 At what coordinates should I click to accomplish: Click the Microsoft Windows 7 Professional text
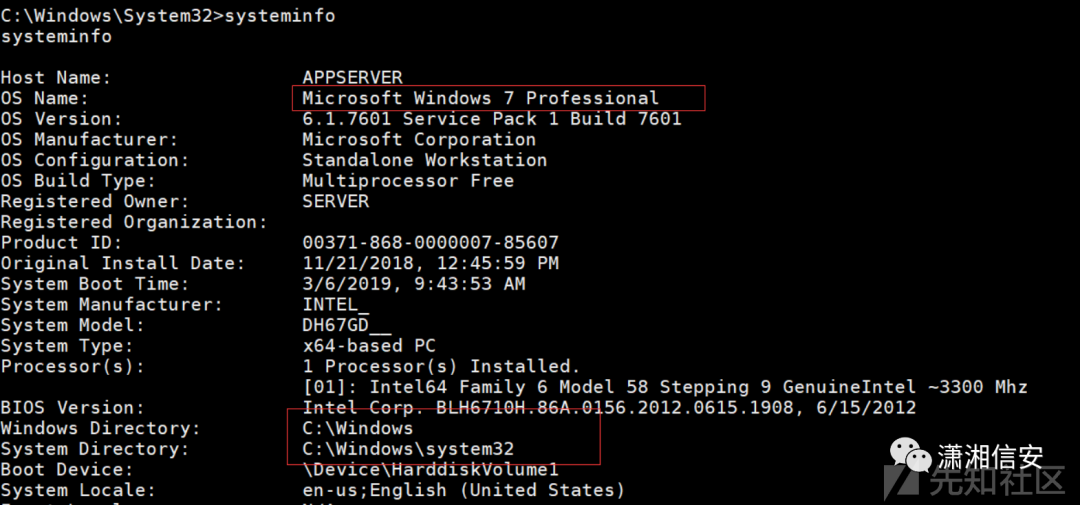point(480,98)
